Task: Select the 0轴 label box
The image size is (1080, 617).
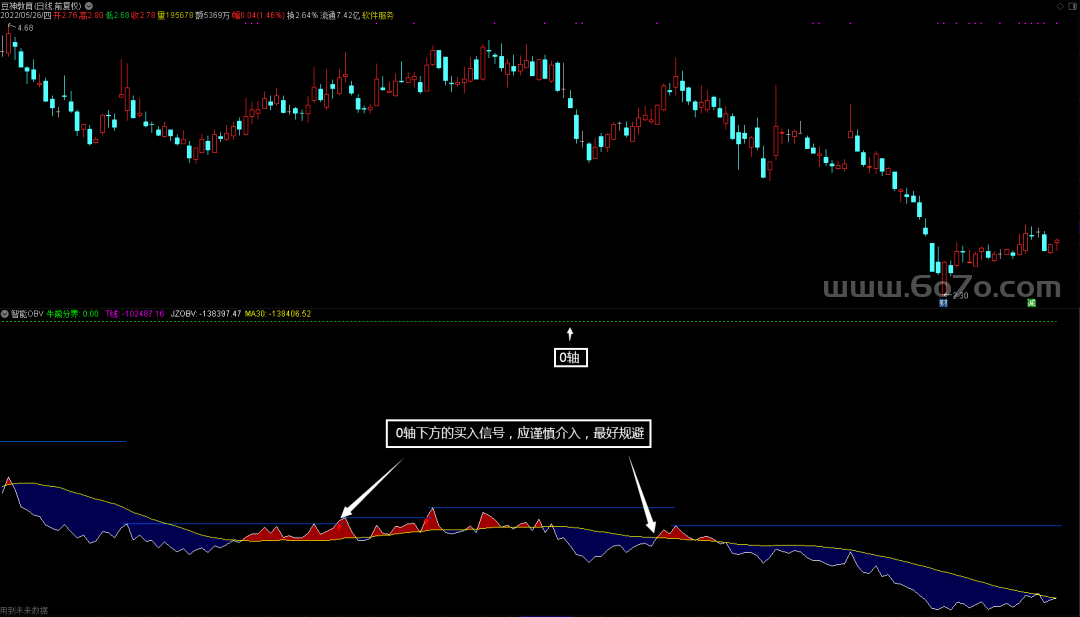Action: [571, 357]
